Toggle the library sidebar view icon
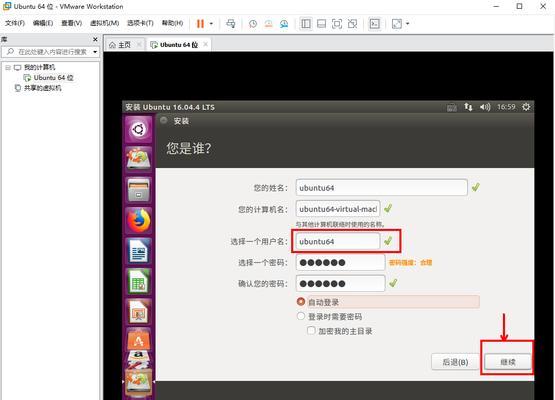 306,24
